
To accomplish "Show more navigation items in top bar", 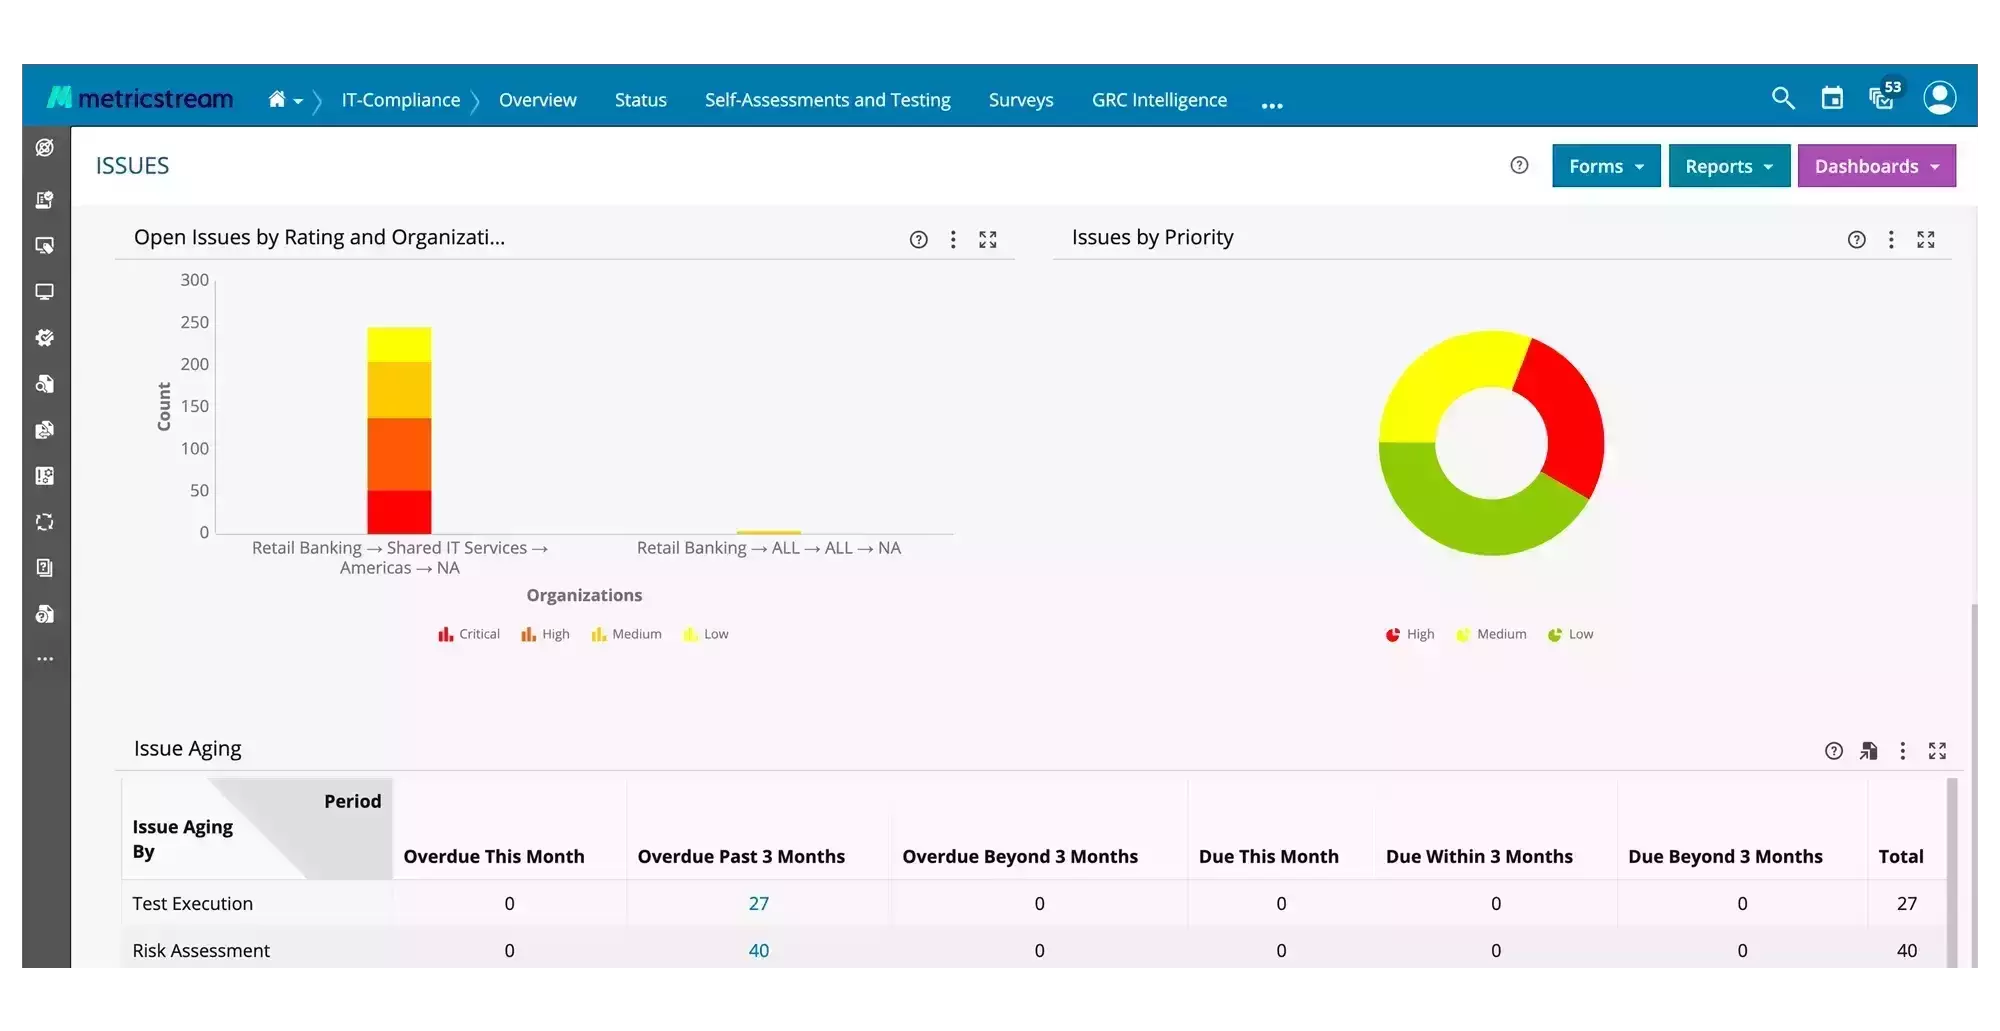I will (x=1272, y=104).
